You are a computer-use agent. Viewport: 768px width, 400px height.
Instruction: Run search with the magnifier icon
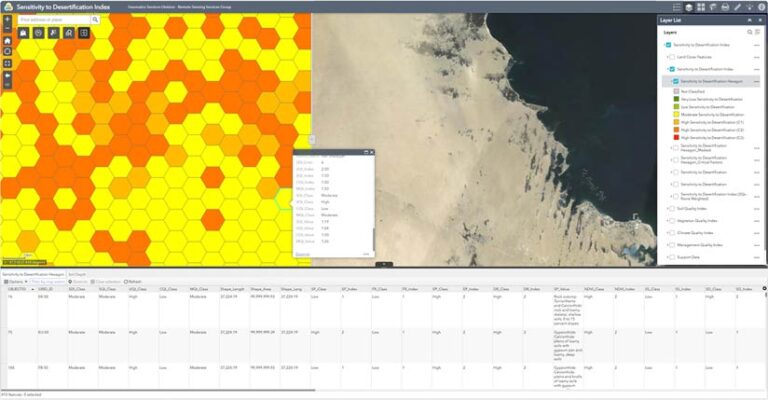tap(95, 20)
